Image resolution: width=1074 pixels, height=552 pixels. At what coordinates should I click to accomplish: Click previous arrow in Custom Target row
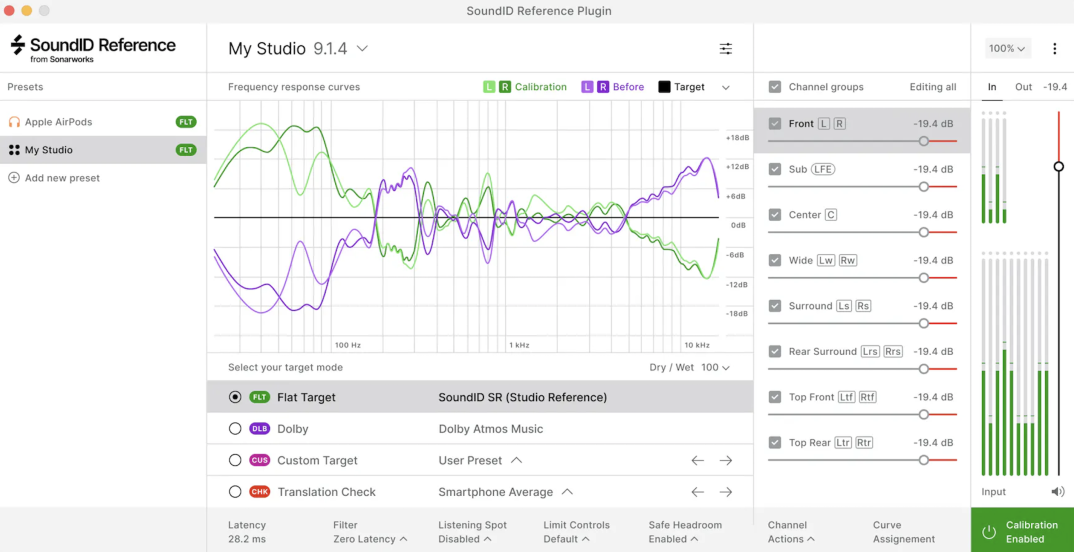(x=697, y=460)
